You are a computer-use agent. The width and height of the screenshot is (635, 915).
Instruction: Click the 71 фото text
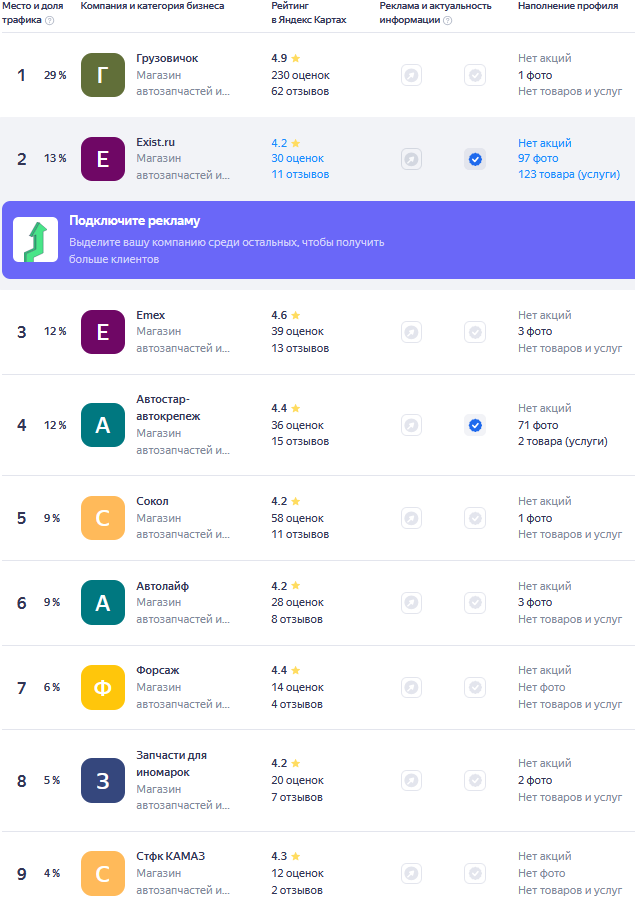(x=538, y=425)
